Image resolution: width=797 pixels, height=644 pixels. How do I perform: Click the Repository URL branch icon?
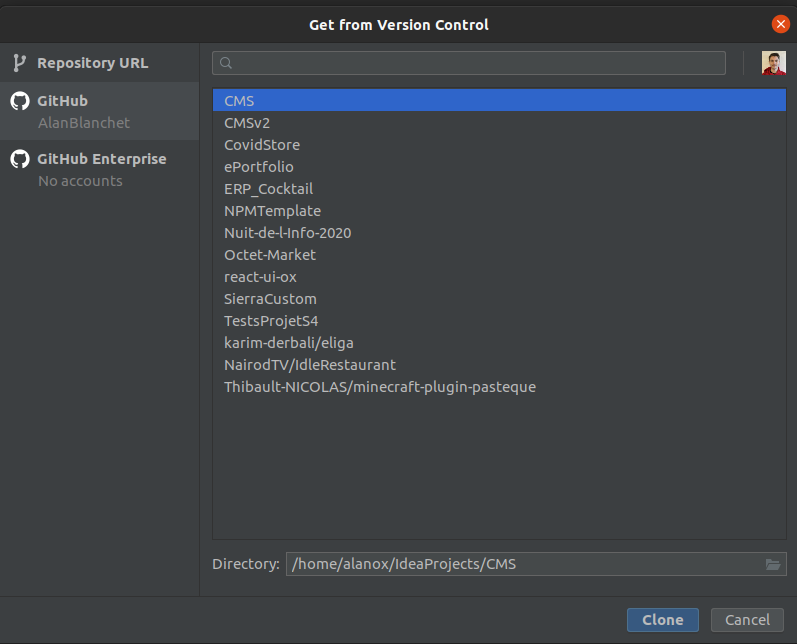19,63
